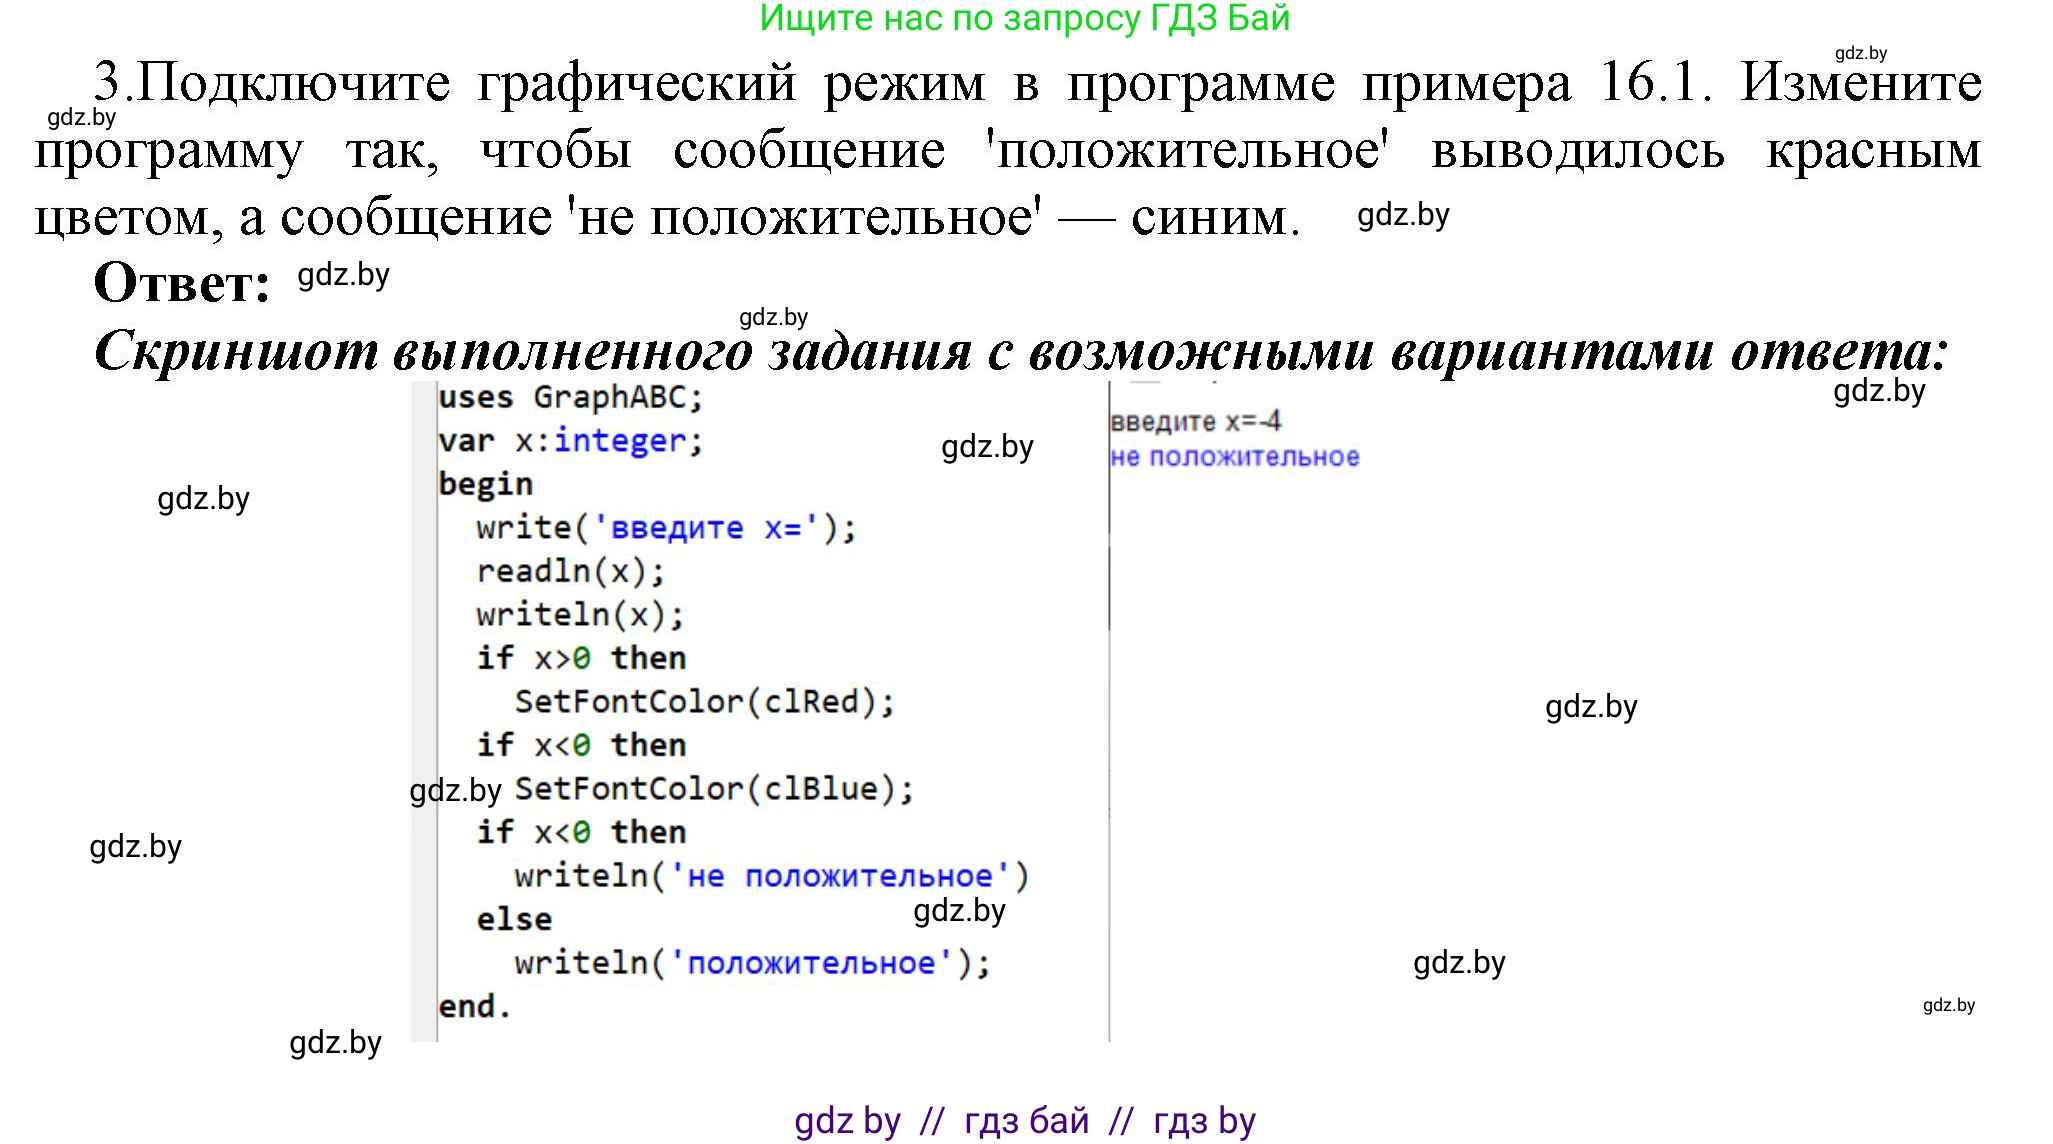Screen dimensions: 2053x1144
Task: Click the code line 'uses GraphABC;'
Action: pos(571,398)
